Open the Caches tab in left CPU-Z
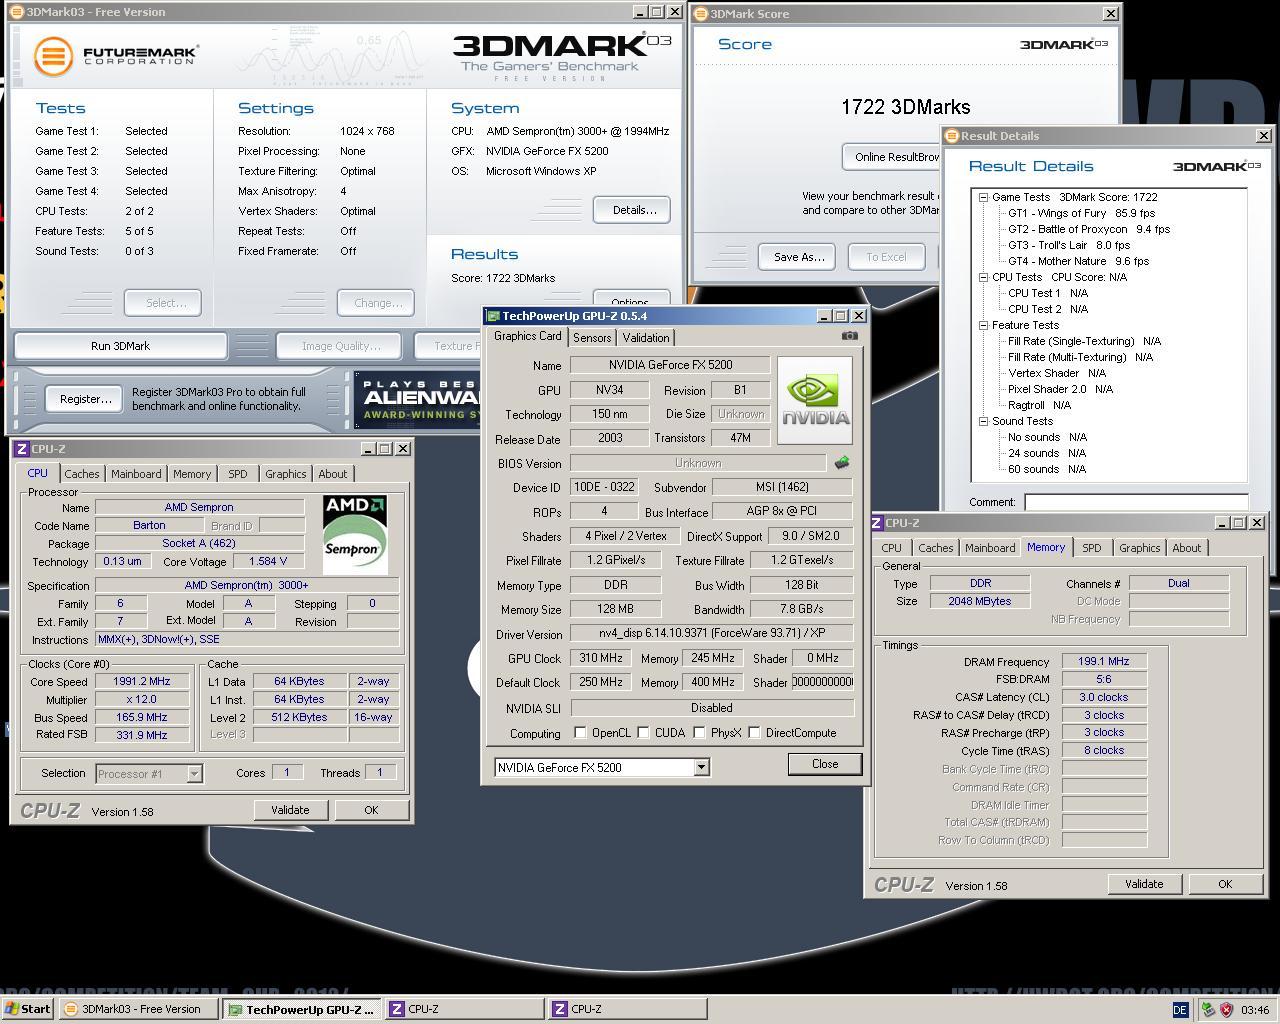 [82, 474]
